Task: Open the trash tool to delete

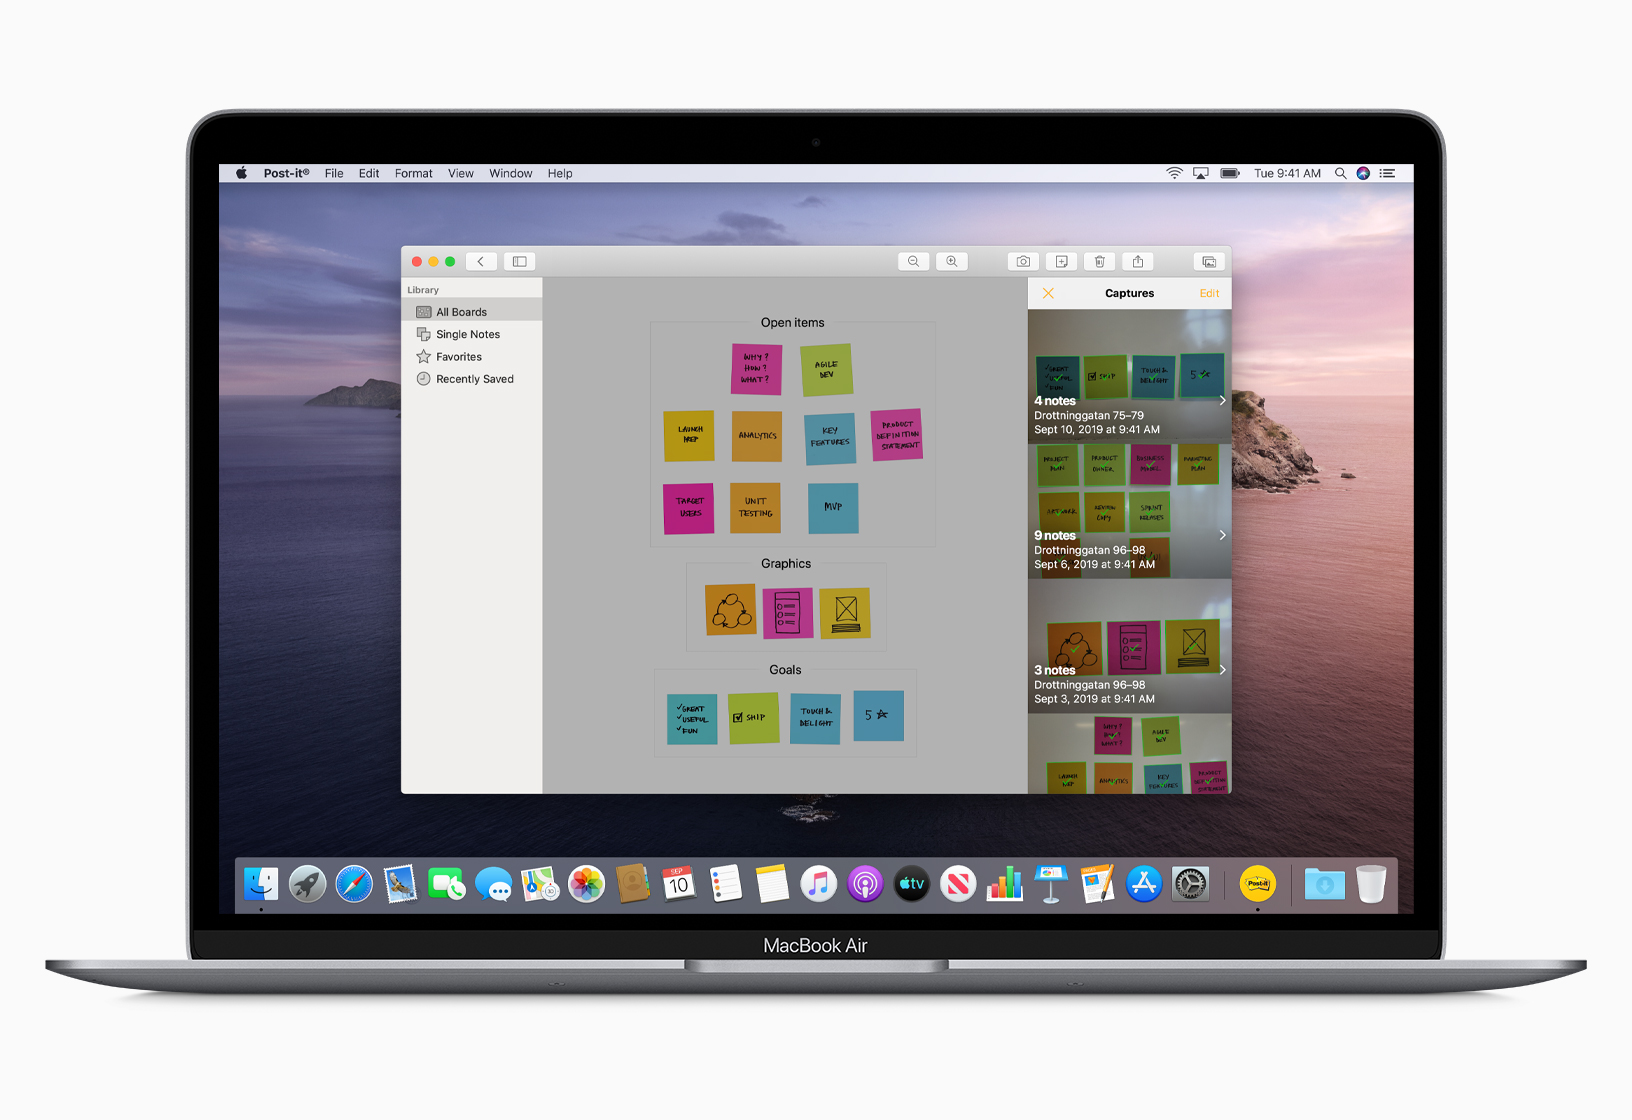Action: (1099, 261)
